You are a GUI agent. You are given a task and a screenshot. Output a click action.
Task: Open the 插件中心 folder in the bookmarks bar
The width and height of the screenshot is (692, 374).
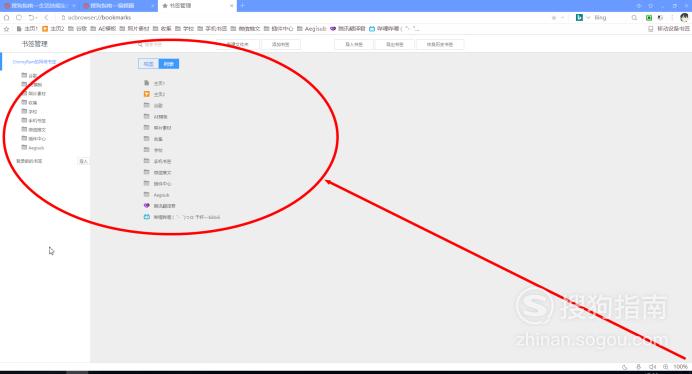278,29
